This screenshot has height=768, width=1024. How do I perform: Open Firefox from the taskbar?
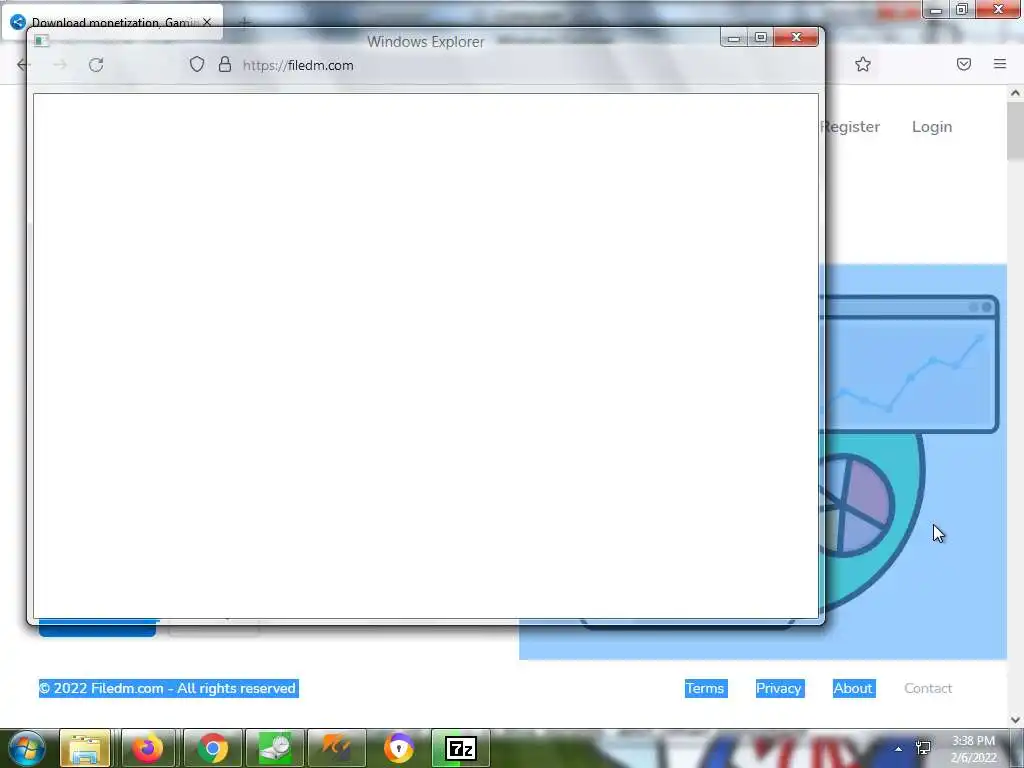[148, 748]
